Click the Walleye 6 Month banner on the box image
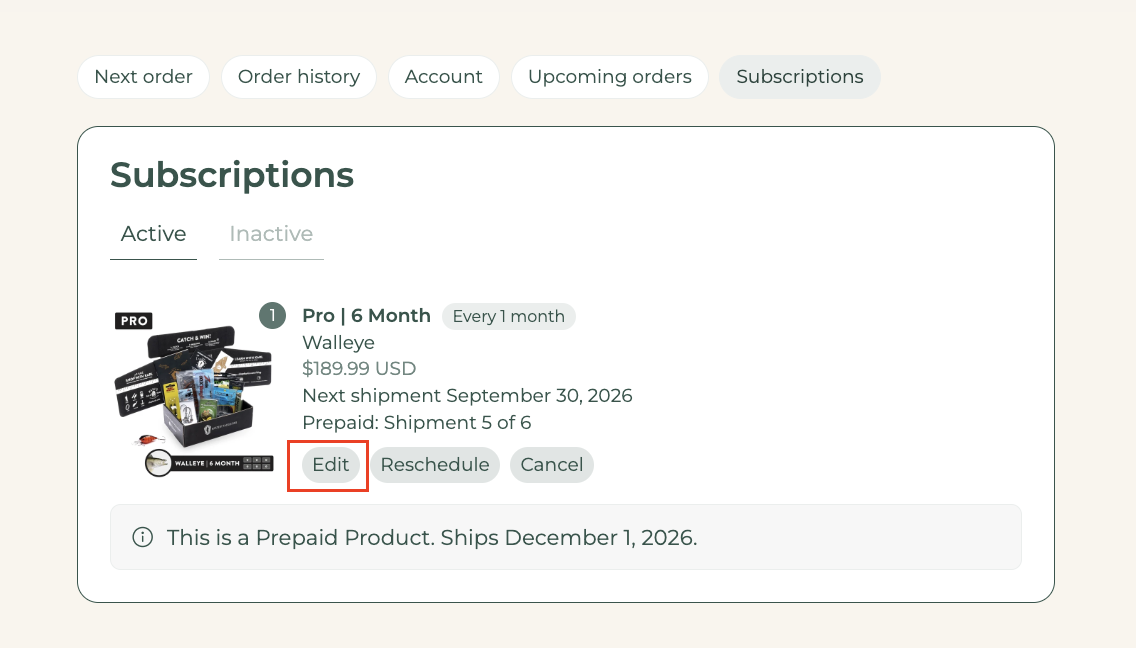The image size is (1136, 648). [209, 463]
